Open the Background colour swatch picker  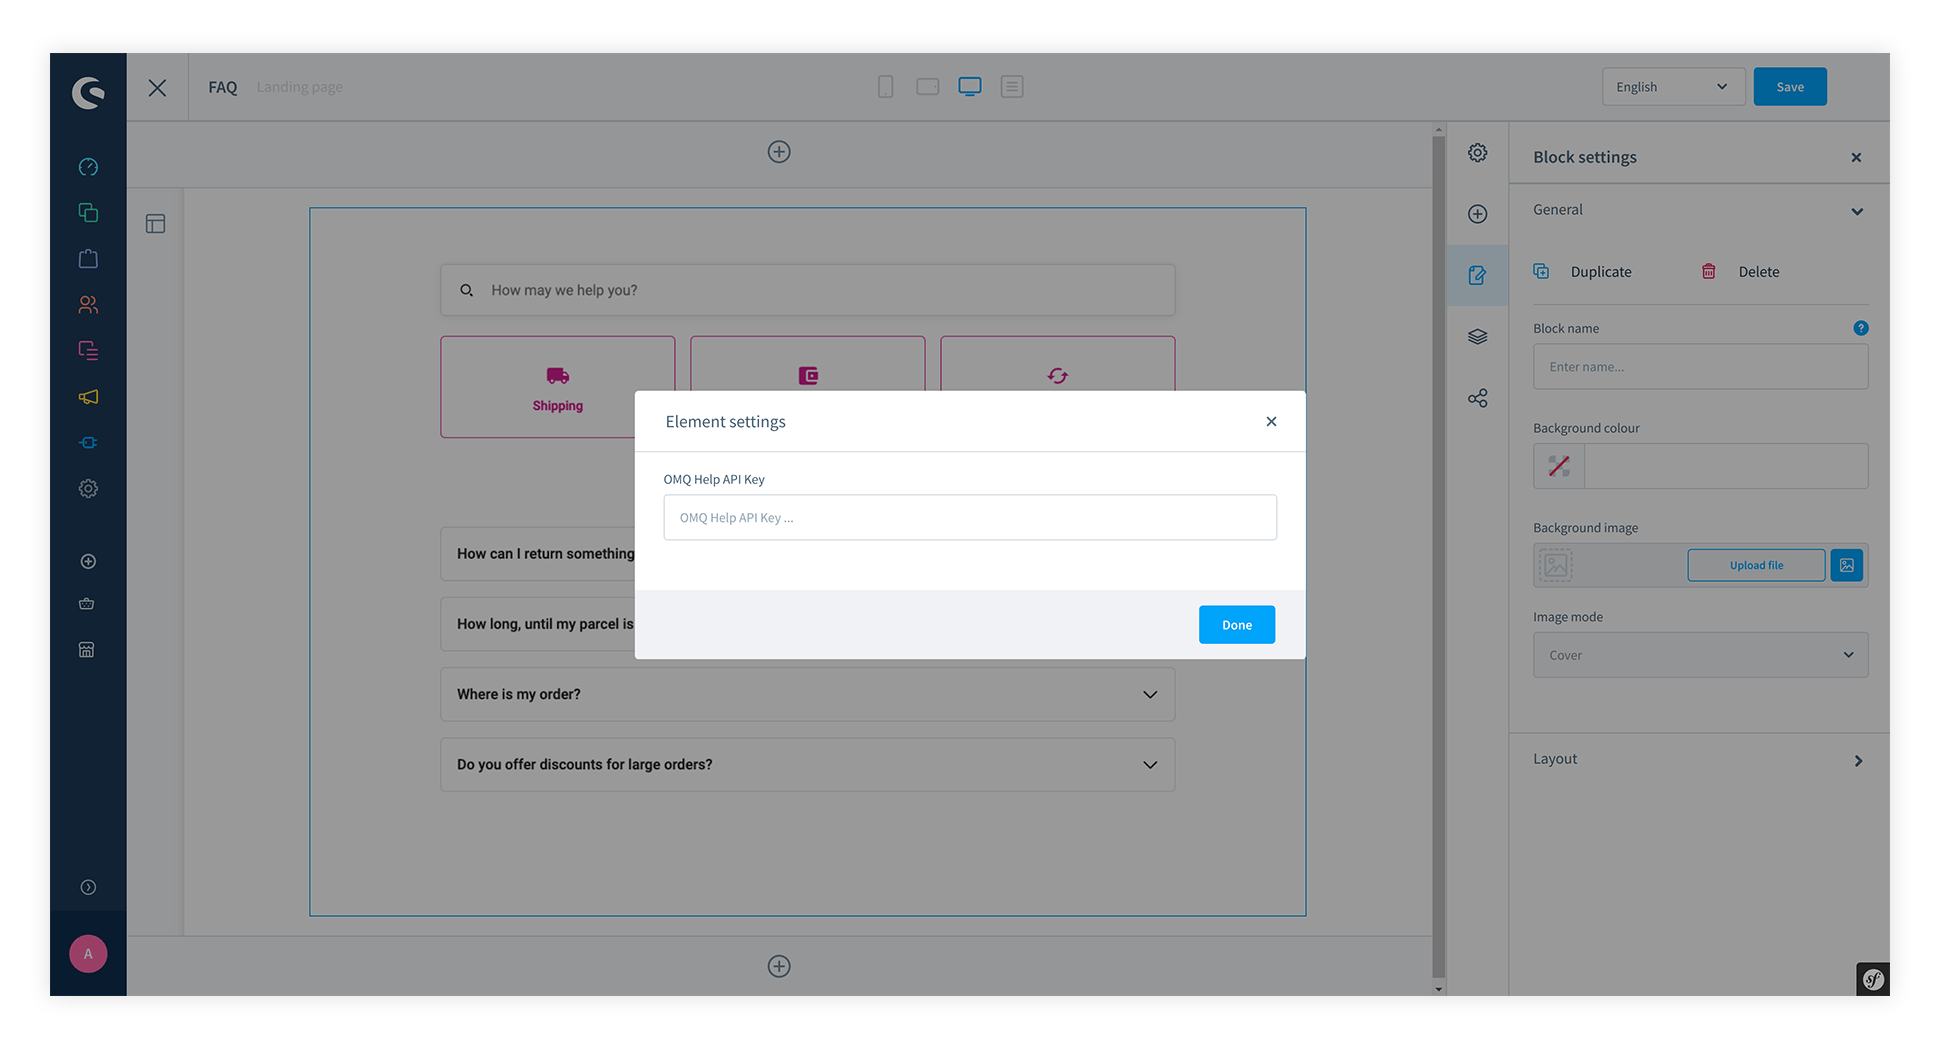pos(1559,466)
